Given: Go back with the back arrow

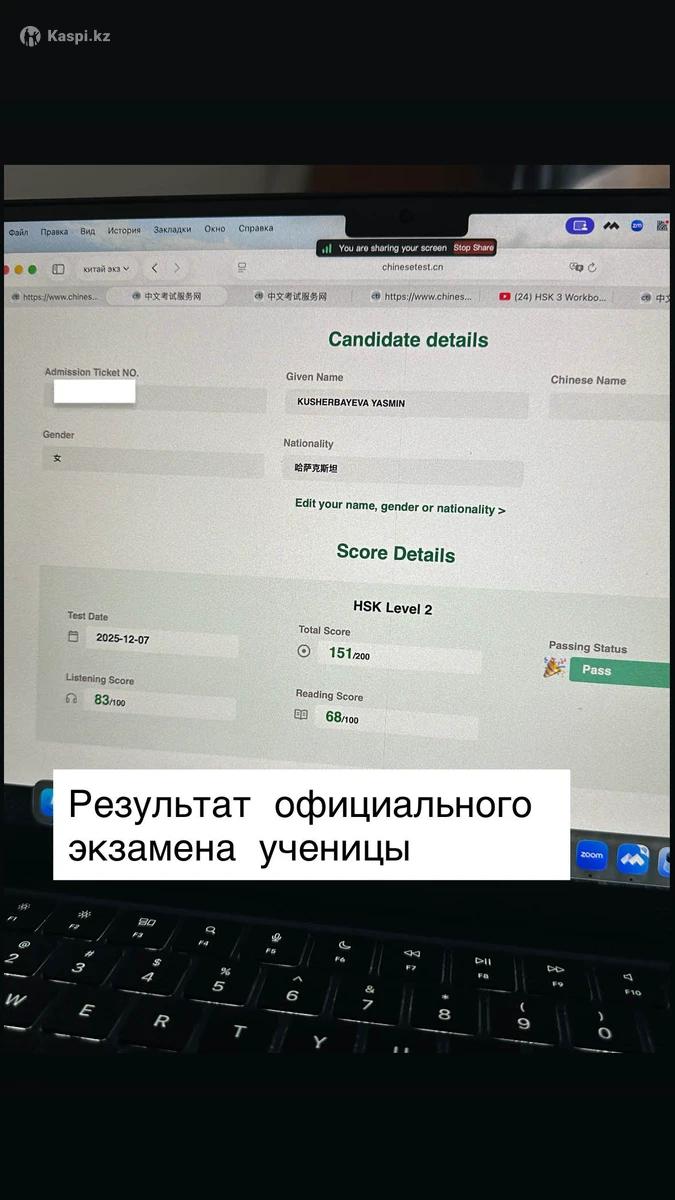Looking at the screenshot, I should pyautogui.click(x=154, y=268).
